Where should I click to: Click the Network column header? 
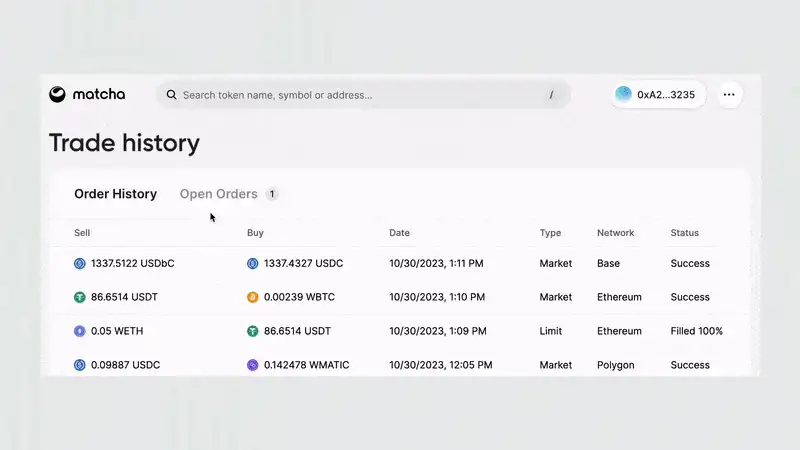(x=615, y=233)
